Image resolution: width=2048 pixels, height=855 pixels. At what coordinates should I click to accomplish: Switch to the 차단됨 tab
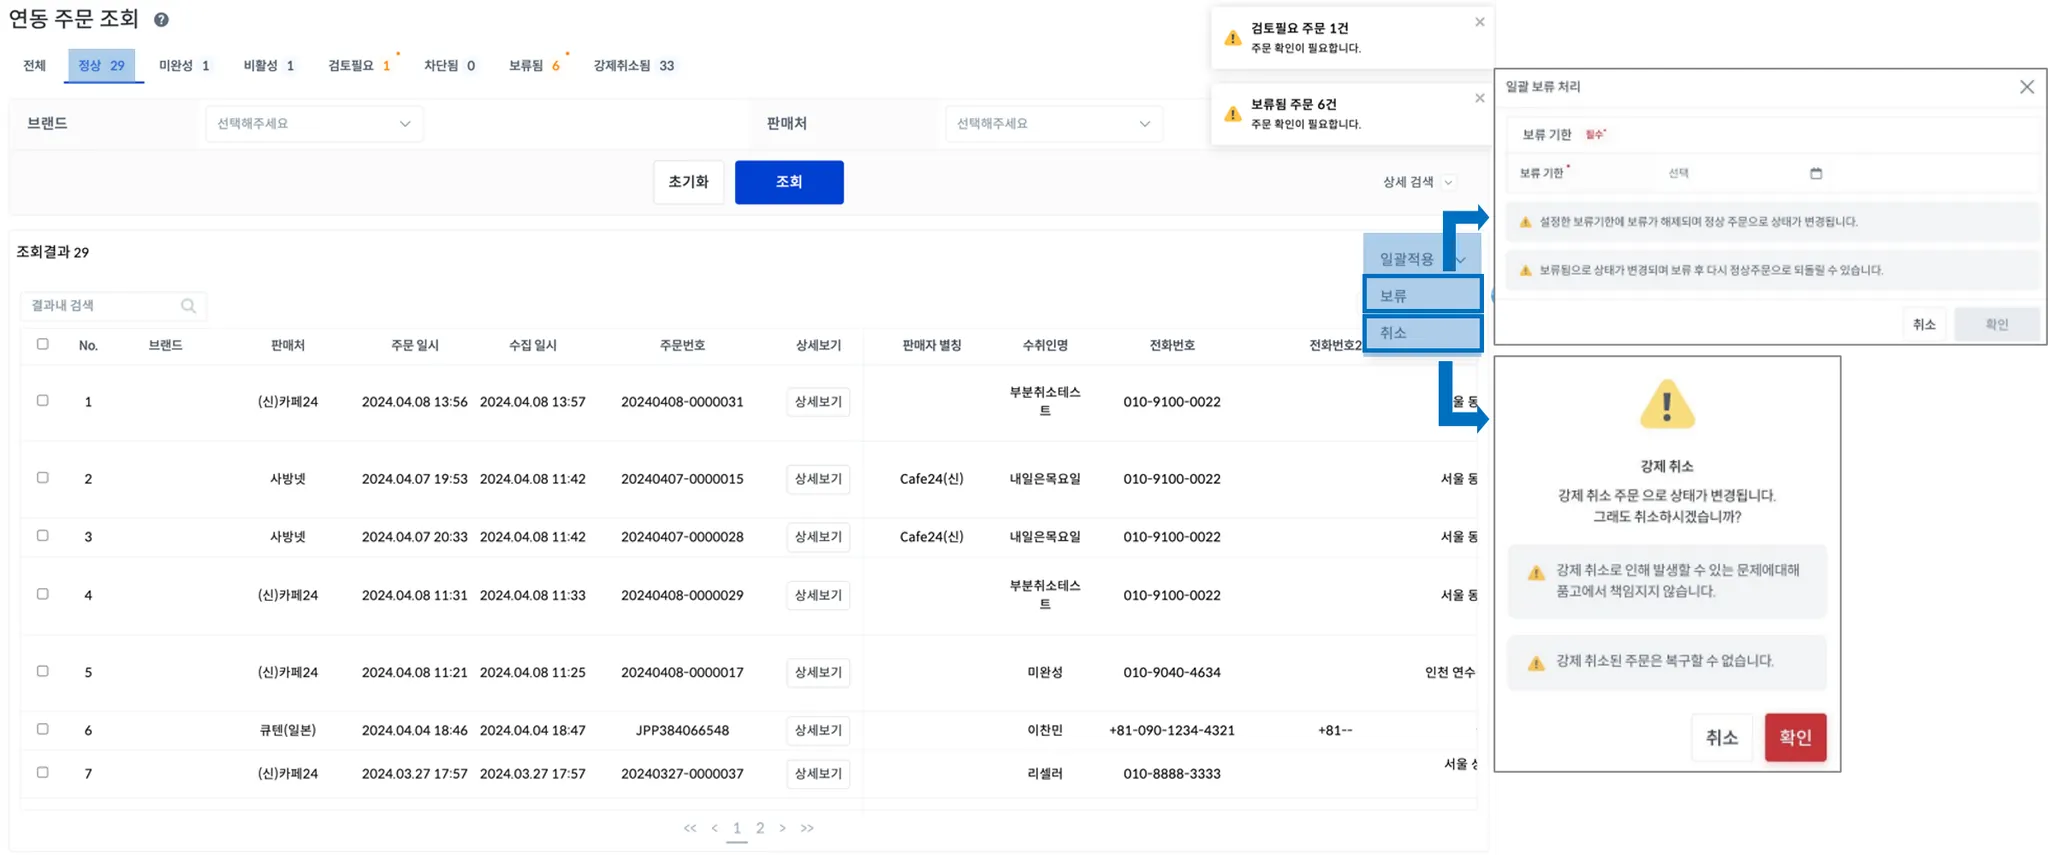[x=449, y=66]
